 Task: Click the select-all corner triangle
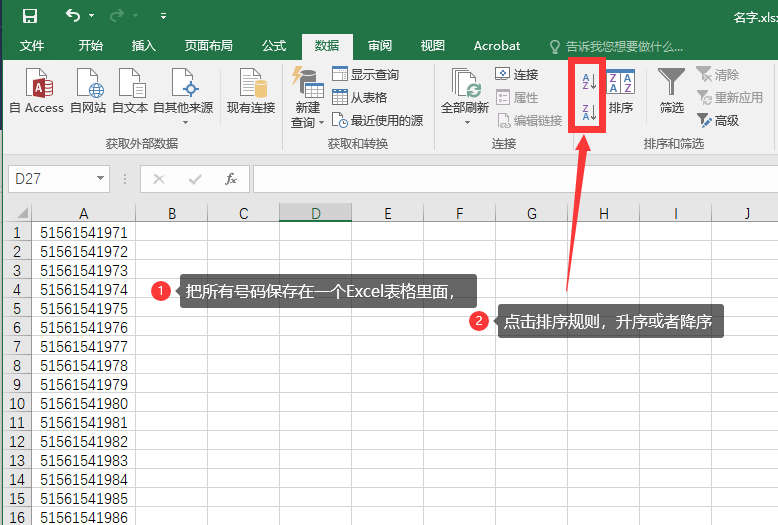pos(21,213)
